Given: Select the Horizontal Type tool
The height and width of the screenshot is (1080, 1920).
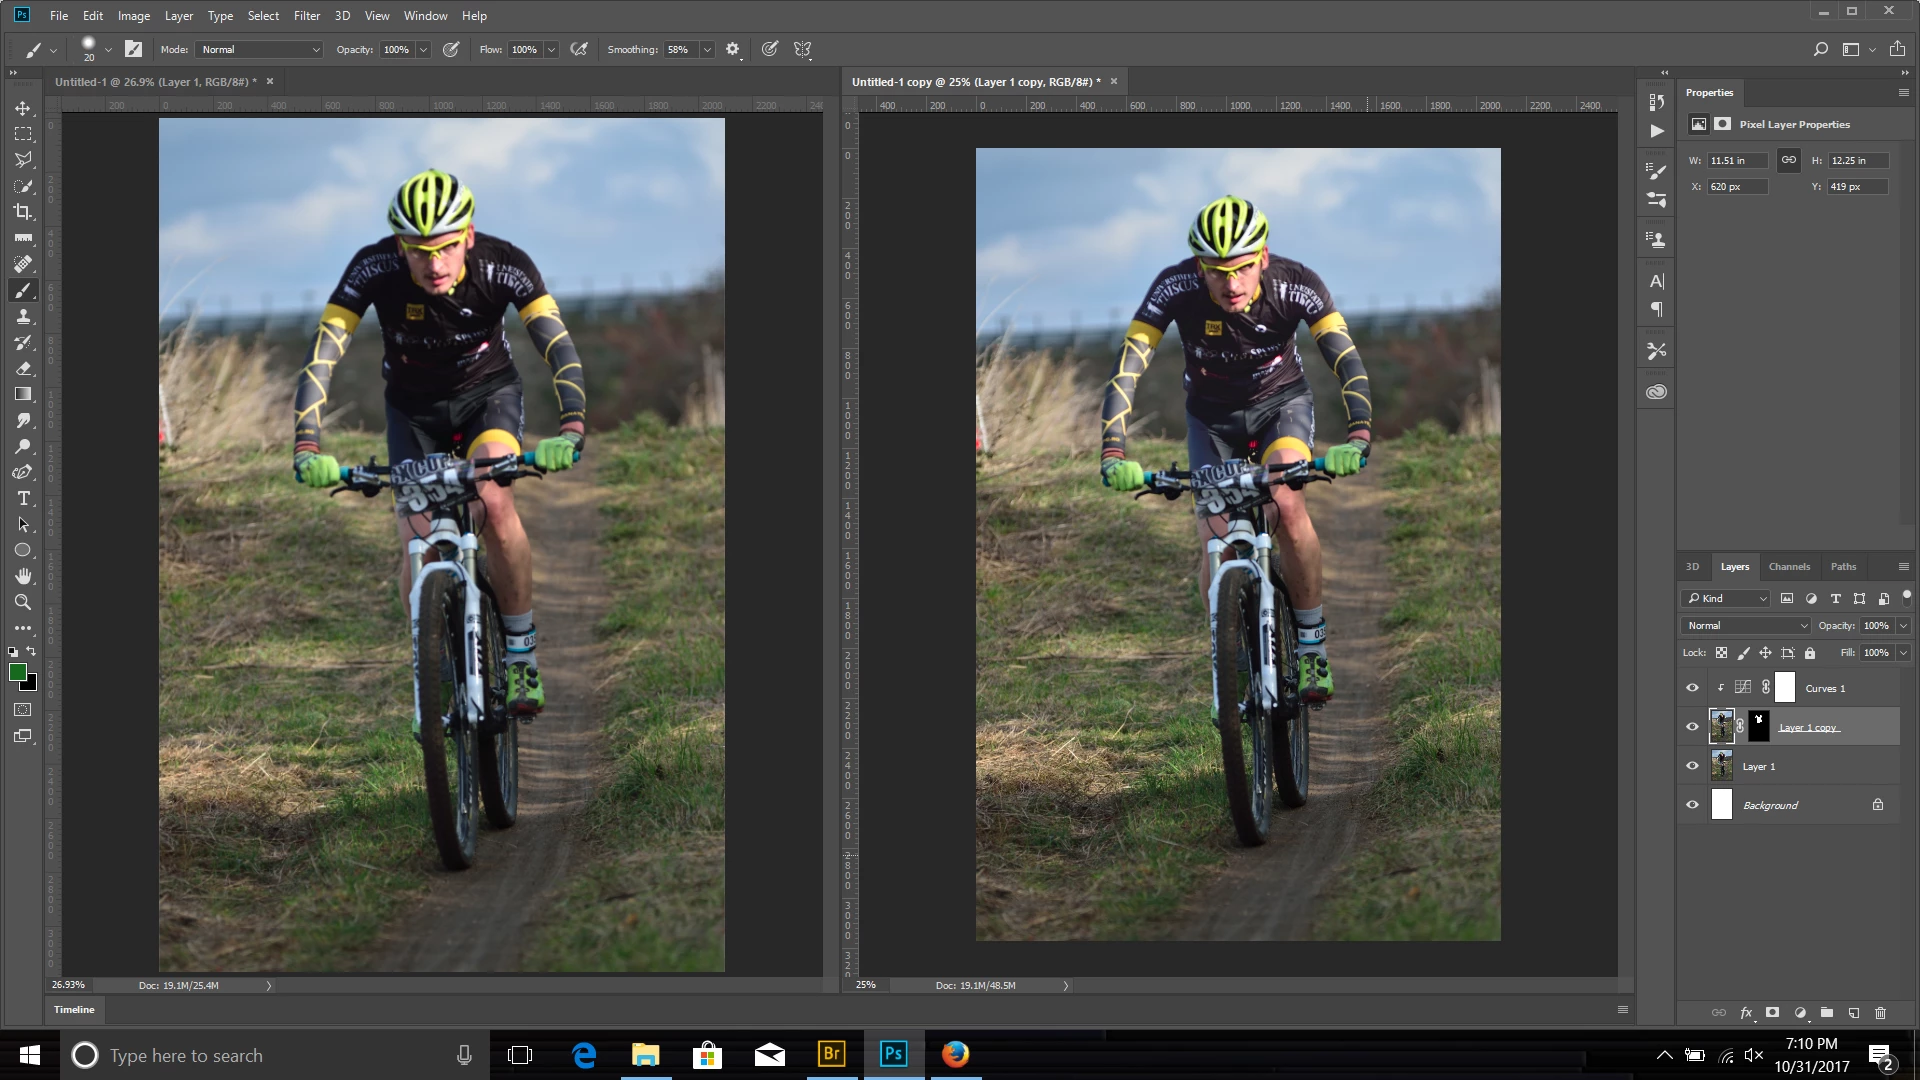Looking at the screenshot, I should tap(23, 498).
